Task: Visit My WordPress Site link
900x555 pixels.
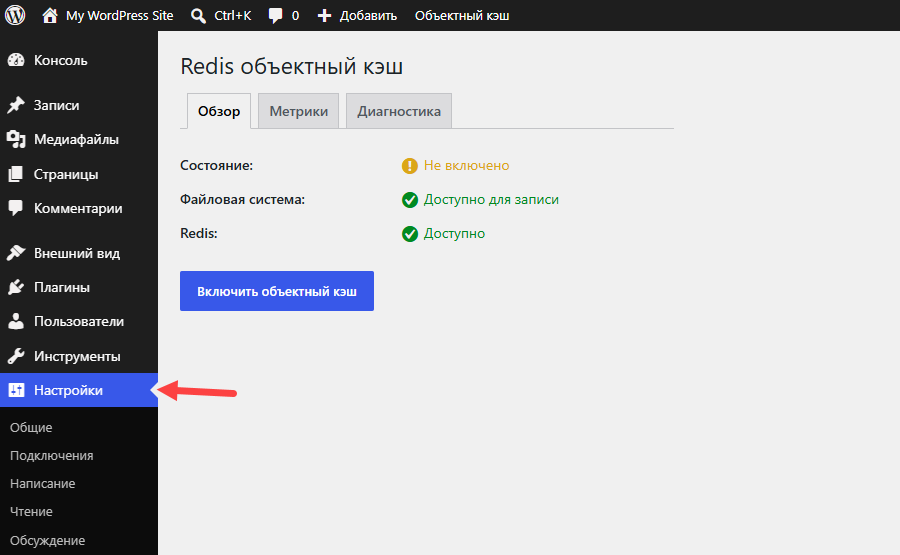Action: [108, 15]
